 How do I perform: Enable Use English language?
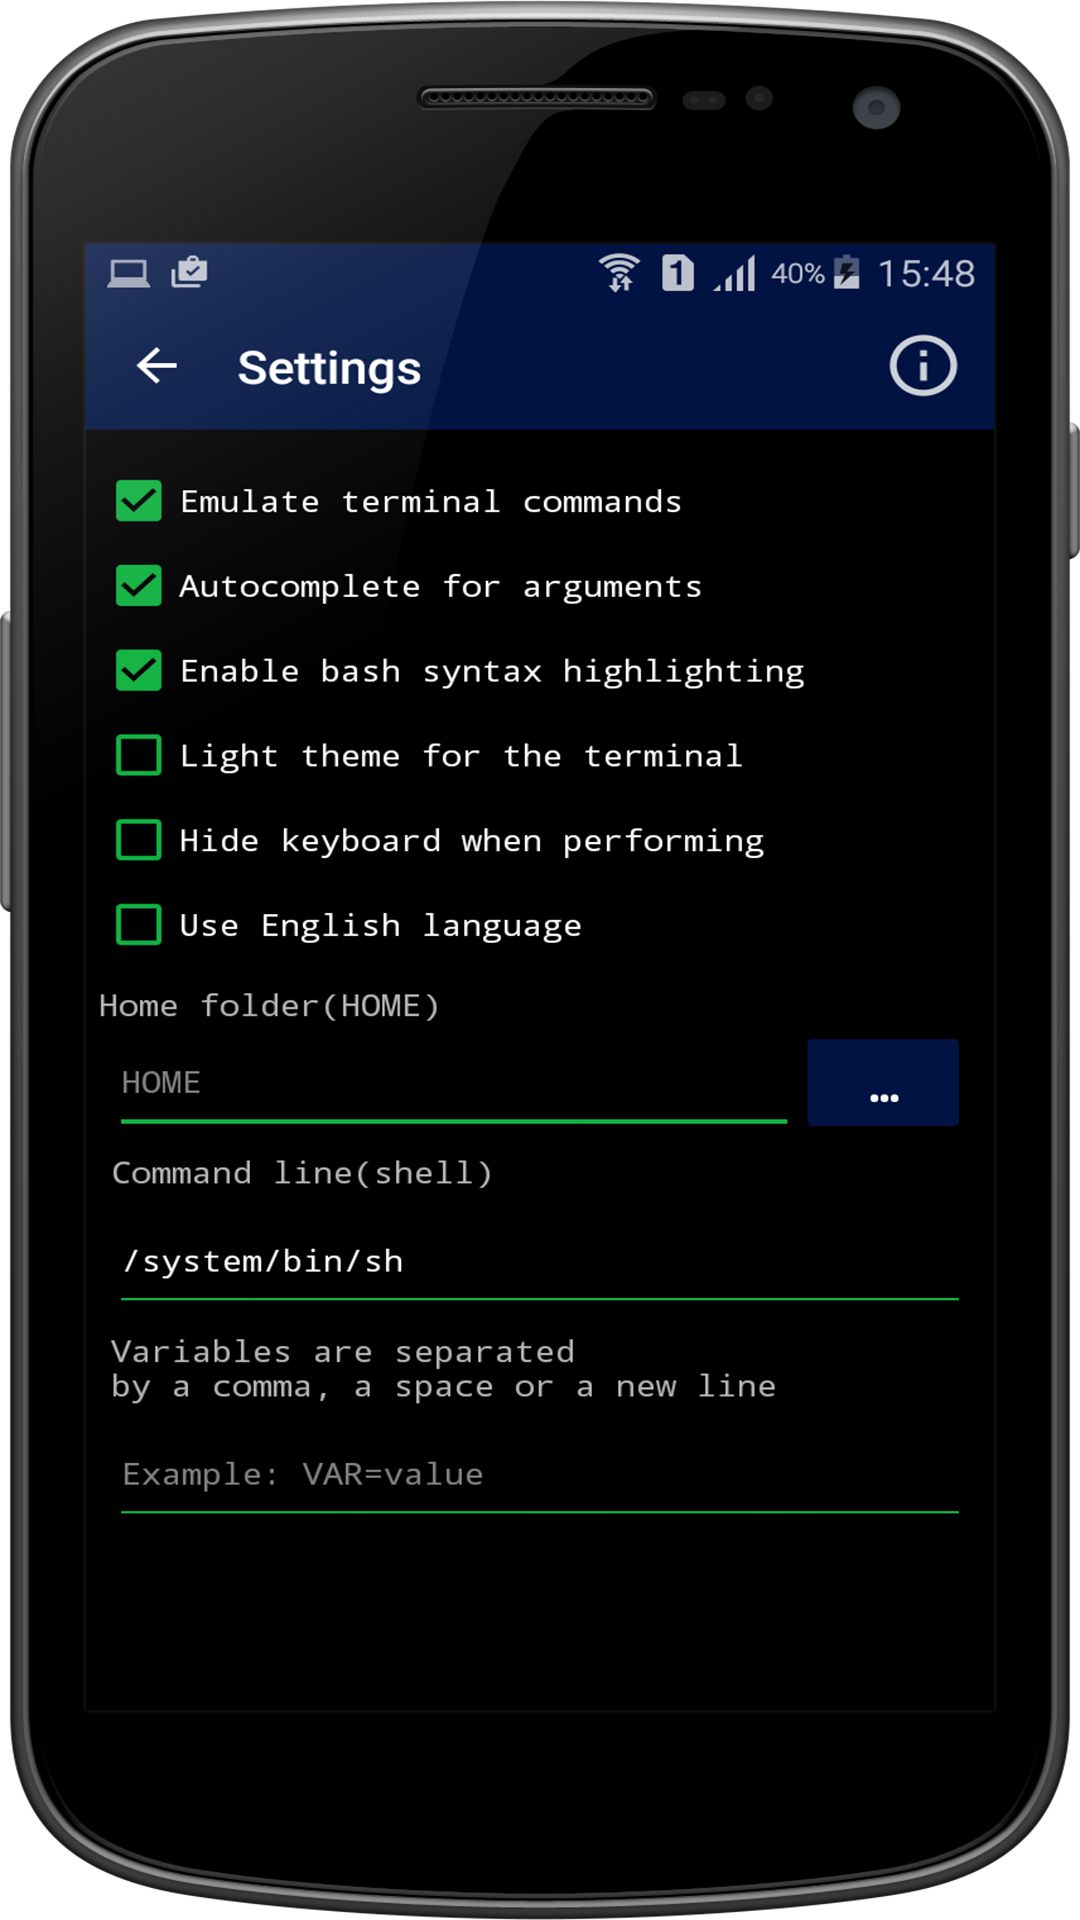139,925
